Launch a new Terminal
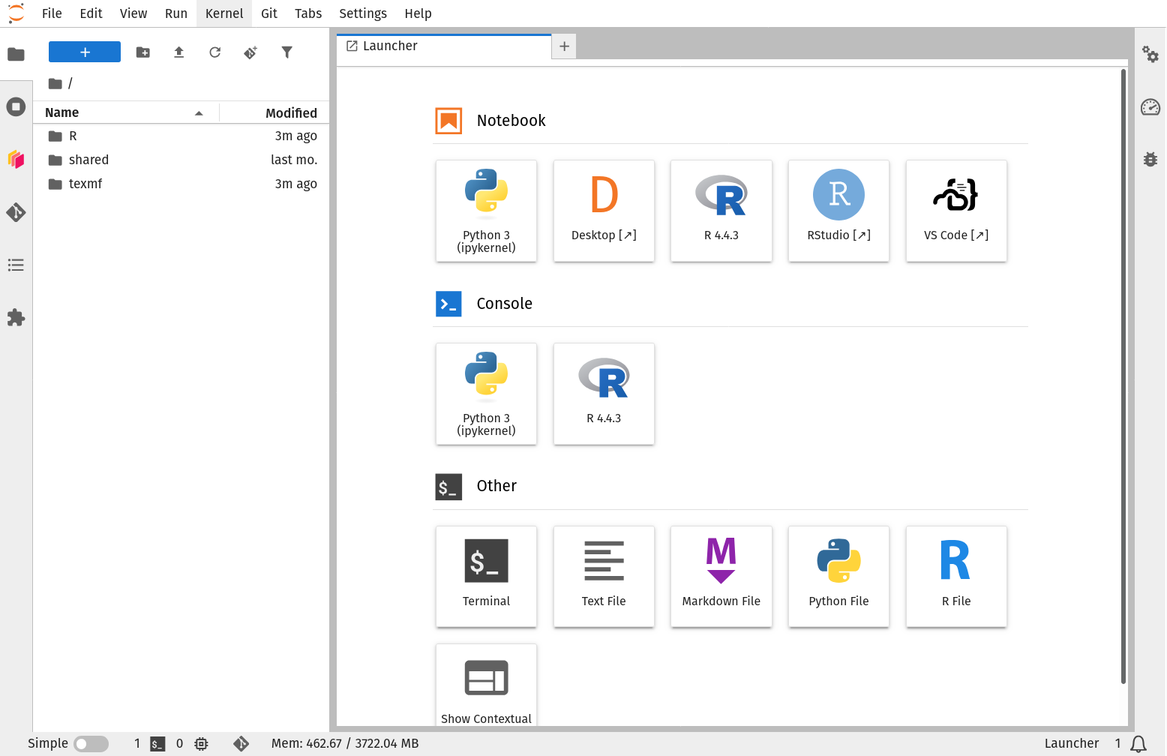Viewport: 1167px width, 756px height. tap(486, 576)
